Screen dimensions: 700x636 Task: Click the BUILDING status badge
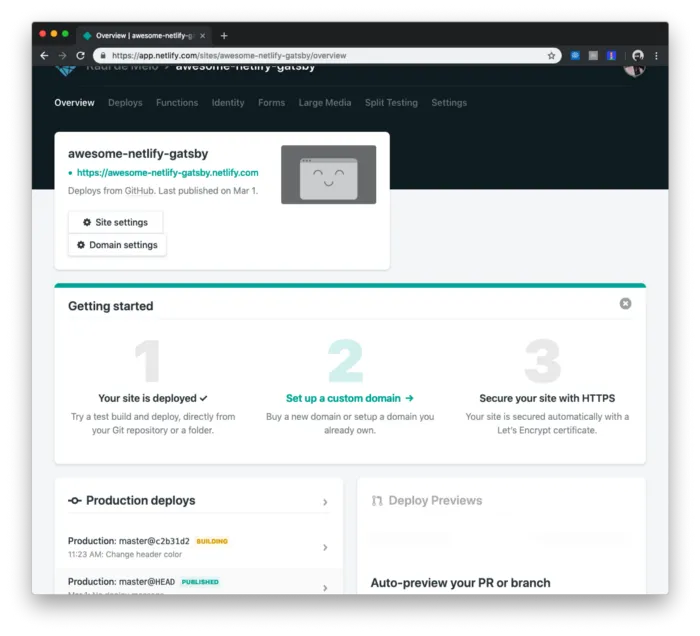[x=212, y=541]
